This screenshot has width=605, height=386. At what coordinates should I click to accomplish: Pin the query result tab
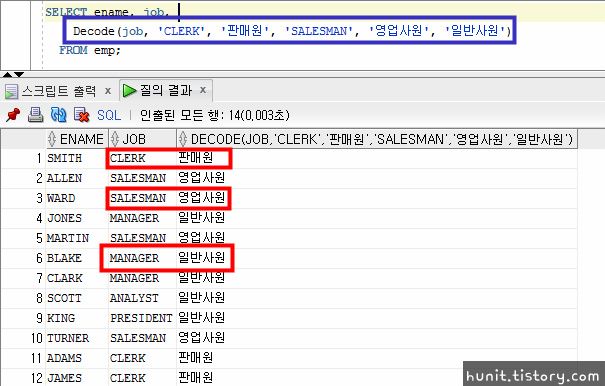coord(13,115)
